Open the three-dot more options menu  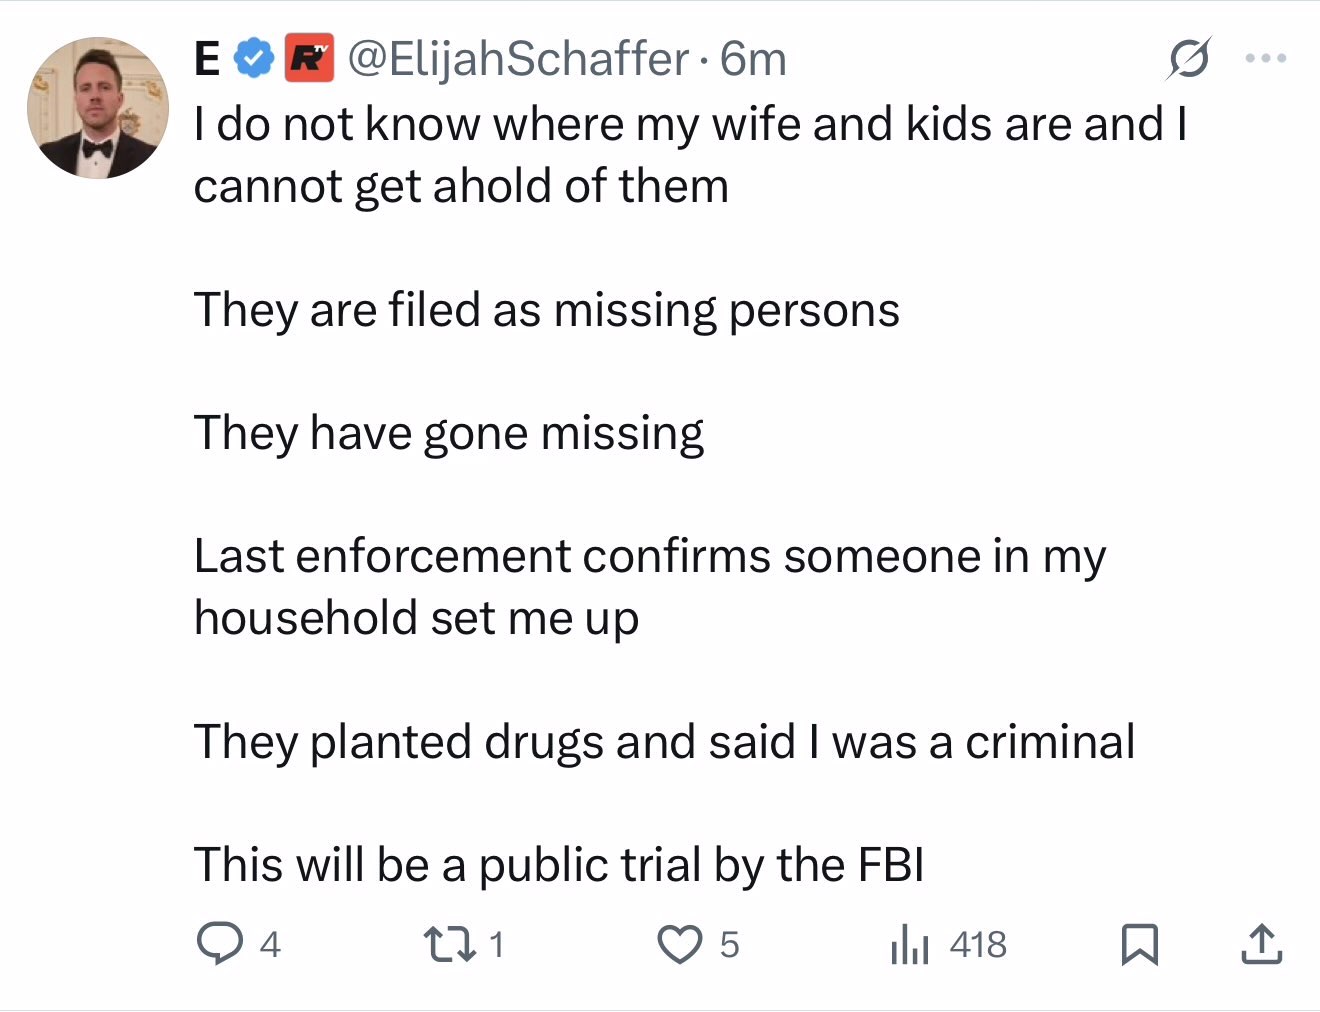(1265, 59)
